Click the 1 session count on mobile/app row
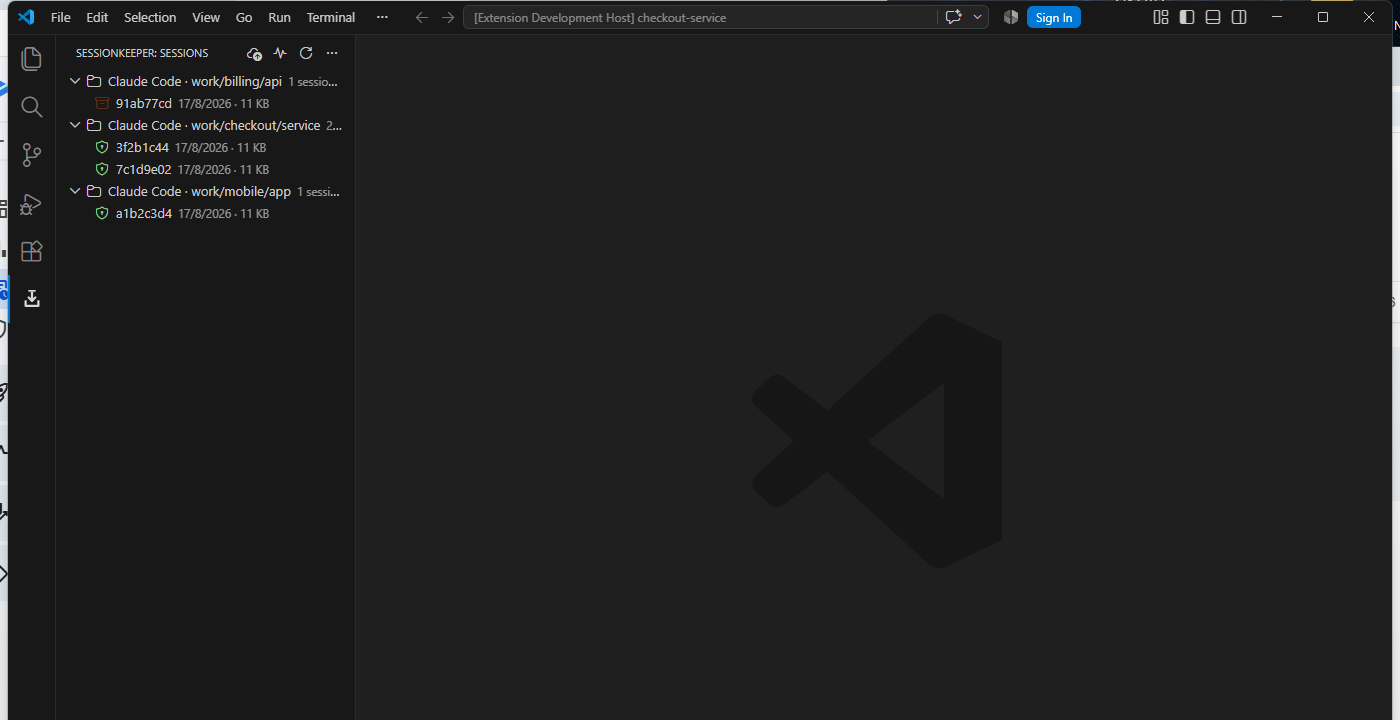This screenshot has width=1400, height=720. (320, 192)
